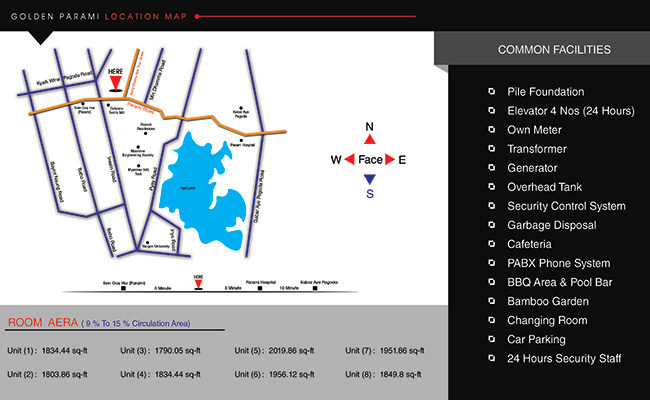This screenshot has height=400, width=650.
Task: Click the bullet icon beside Generator
Action: pos(491,168)
